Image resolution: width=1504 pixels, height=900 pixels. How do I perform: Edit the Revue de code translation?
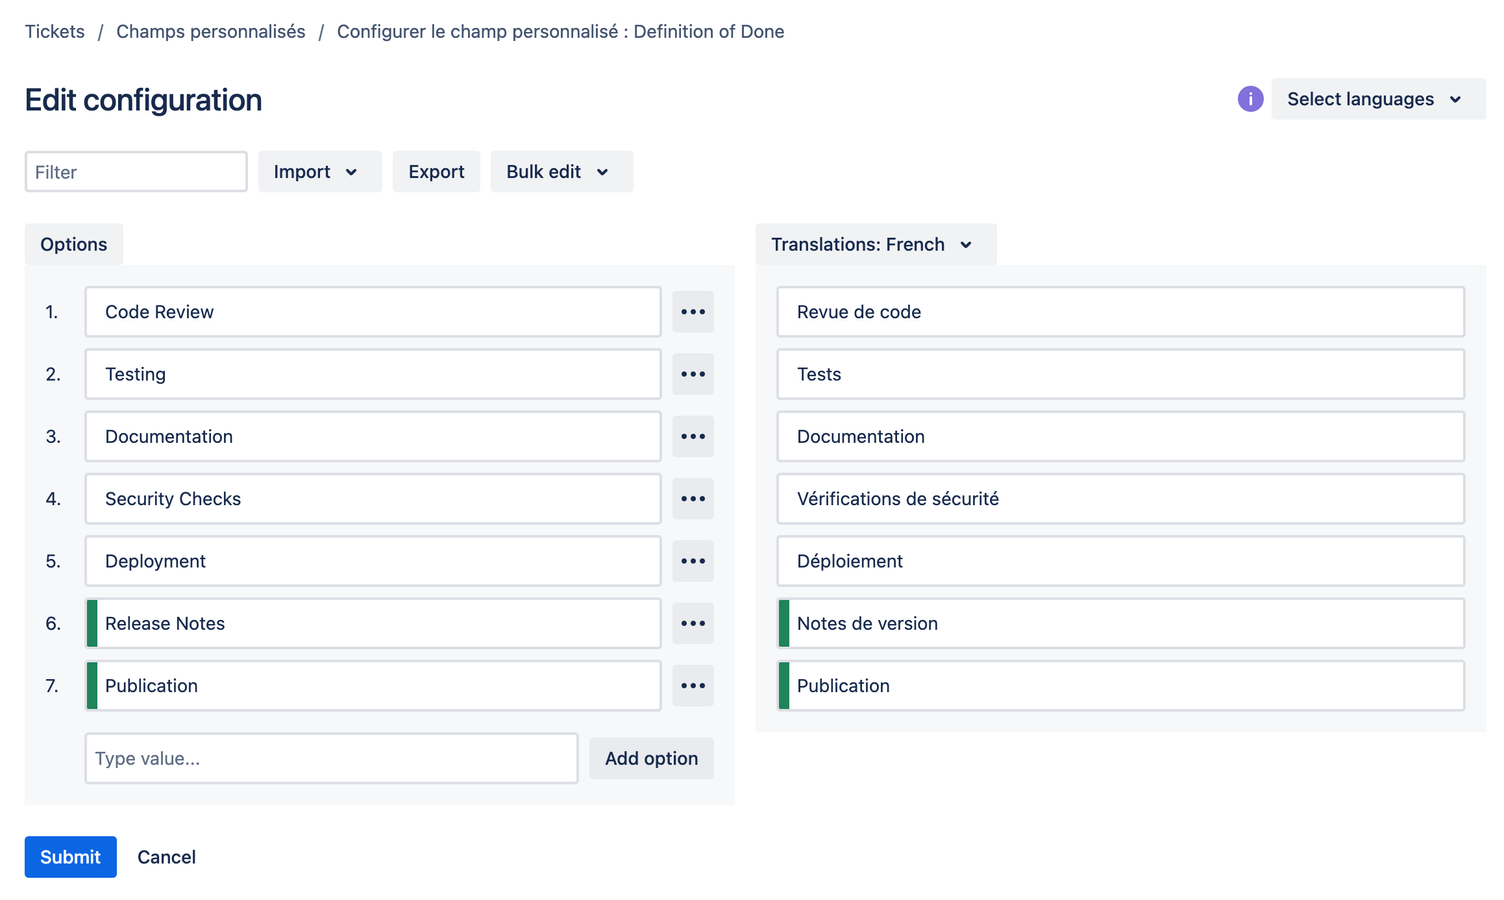coord(1121,312)
